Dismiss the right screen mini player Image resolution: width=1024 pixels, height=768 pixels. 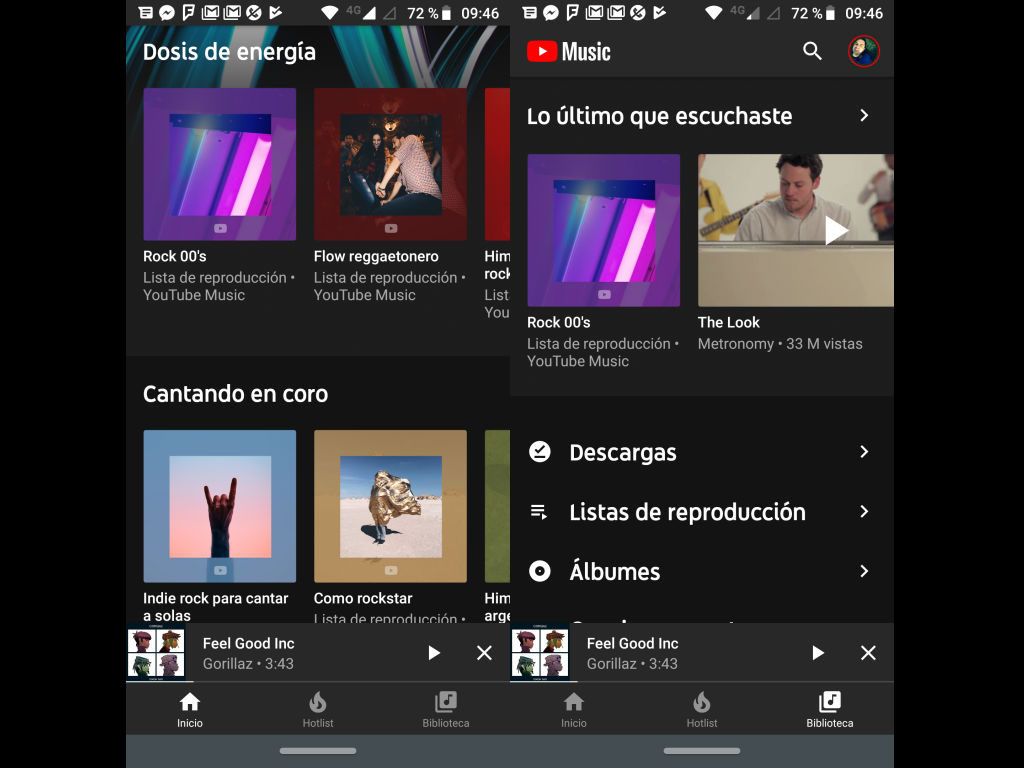pyautogui.click(x=868, y=653)
